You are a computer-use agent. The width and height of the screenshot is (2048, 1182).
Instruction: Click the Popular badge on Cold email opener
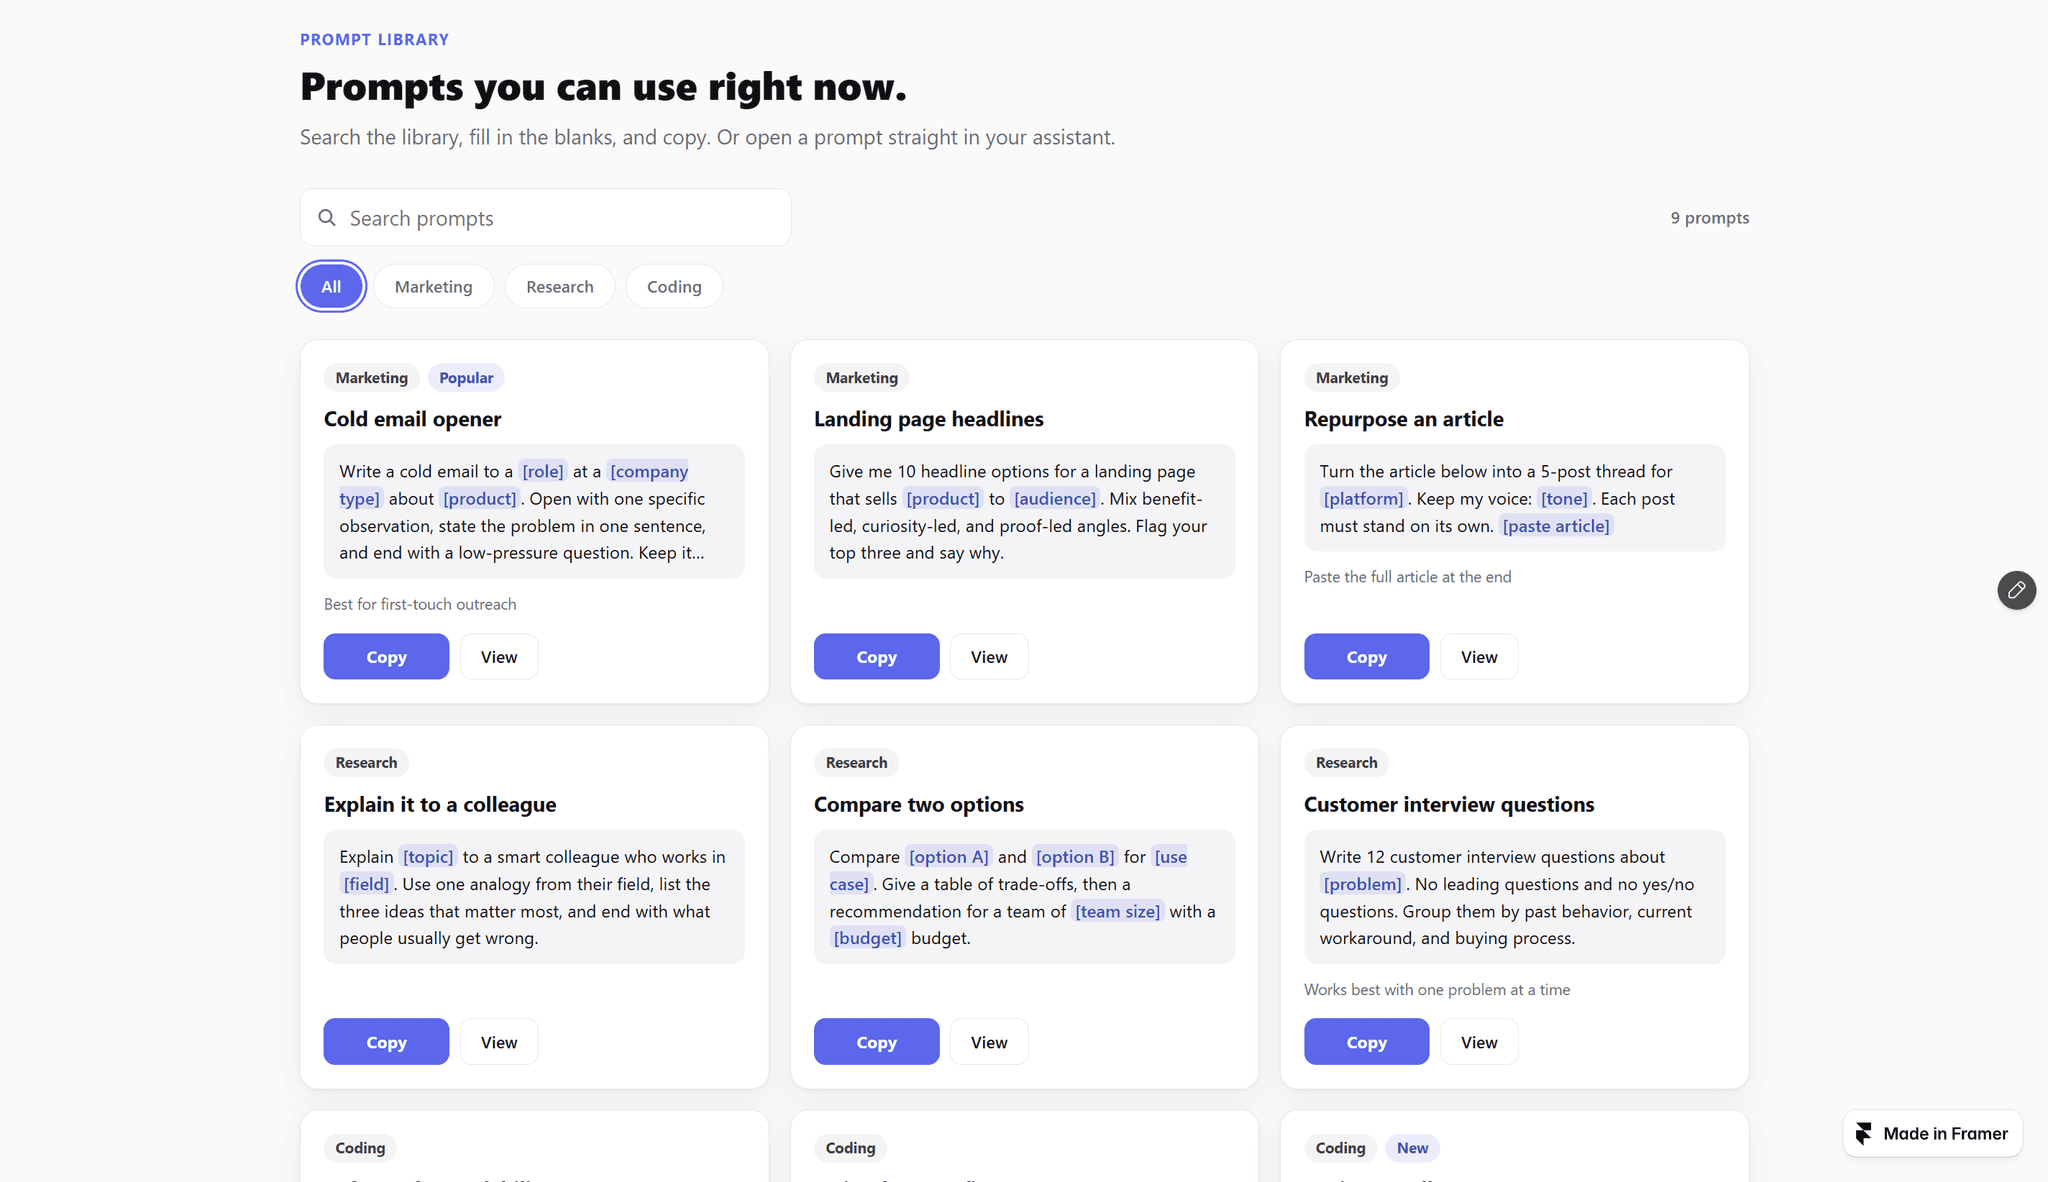coord(466,378)
